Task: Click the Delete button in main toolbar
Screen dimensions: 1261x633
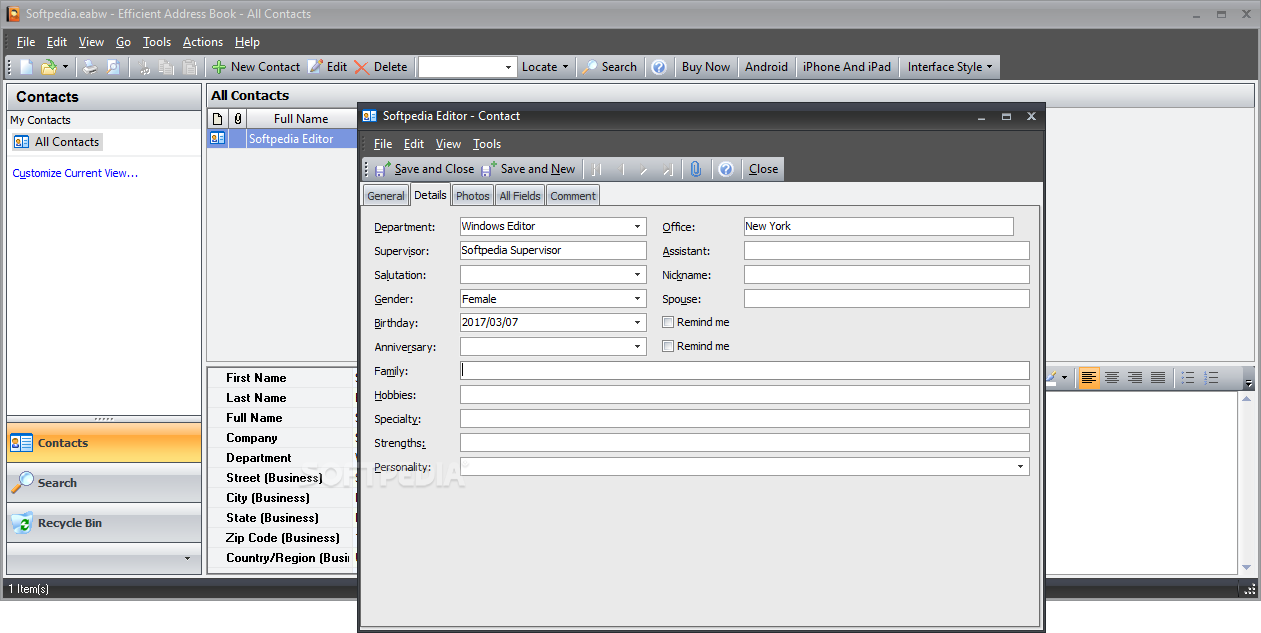Action: [380, 67]
